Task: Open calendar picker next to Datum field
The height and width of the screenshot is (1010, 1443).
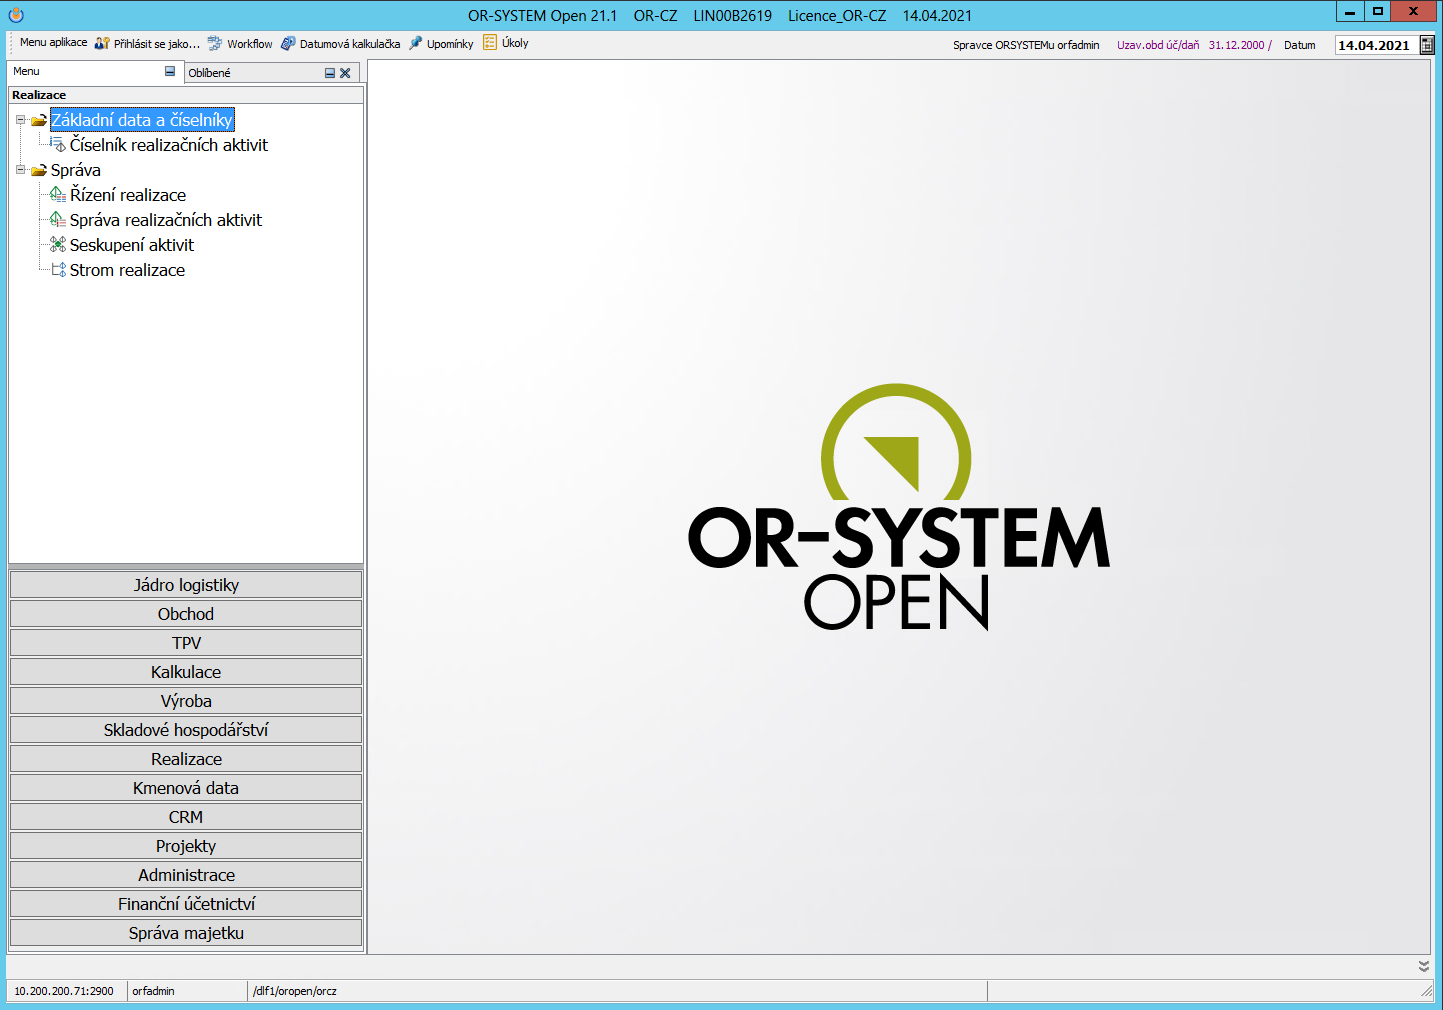Action: [x=1427, y=45]
